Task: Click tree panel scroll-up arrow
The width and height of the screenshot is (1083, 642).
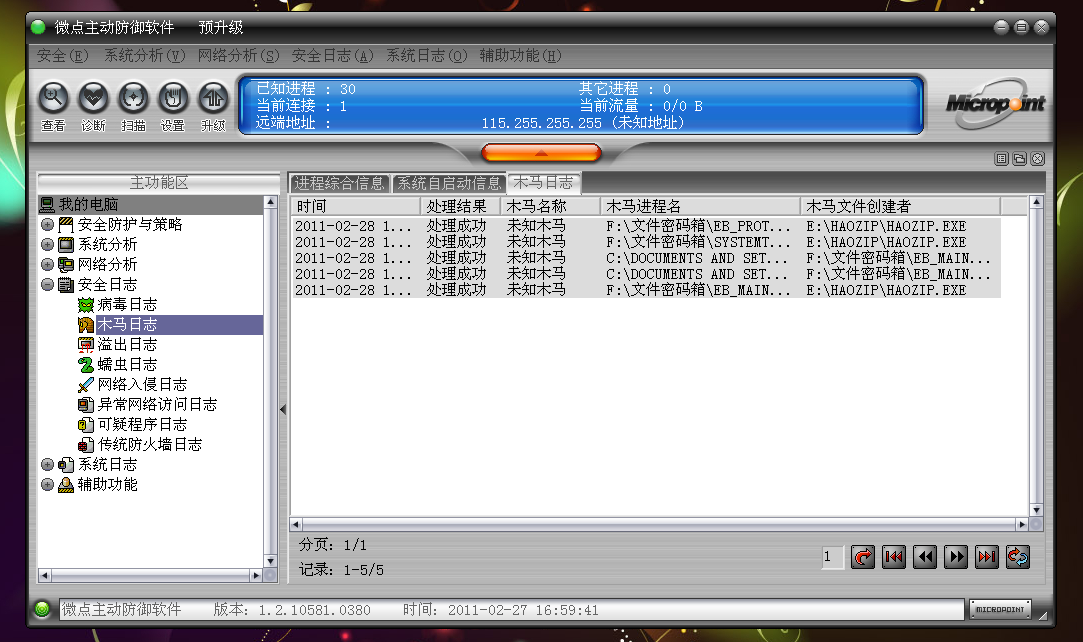Action: 271,202
